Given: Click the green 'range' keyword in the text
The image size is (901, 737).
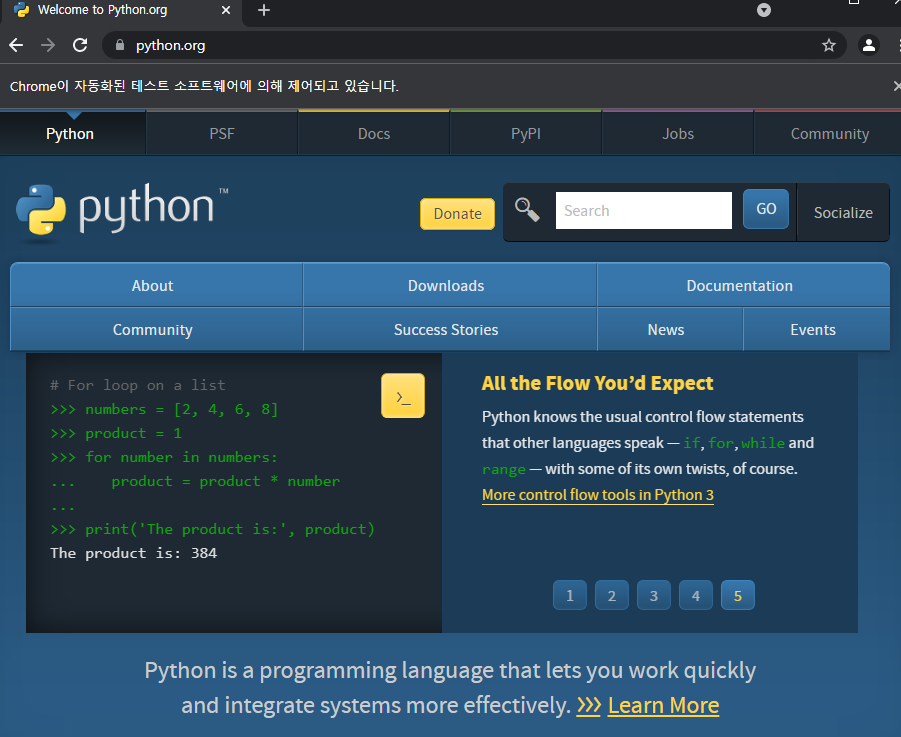Looking at the screenshot, I should coord(504,469).
